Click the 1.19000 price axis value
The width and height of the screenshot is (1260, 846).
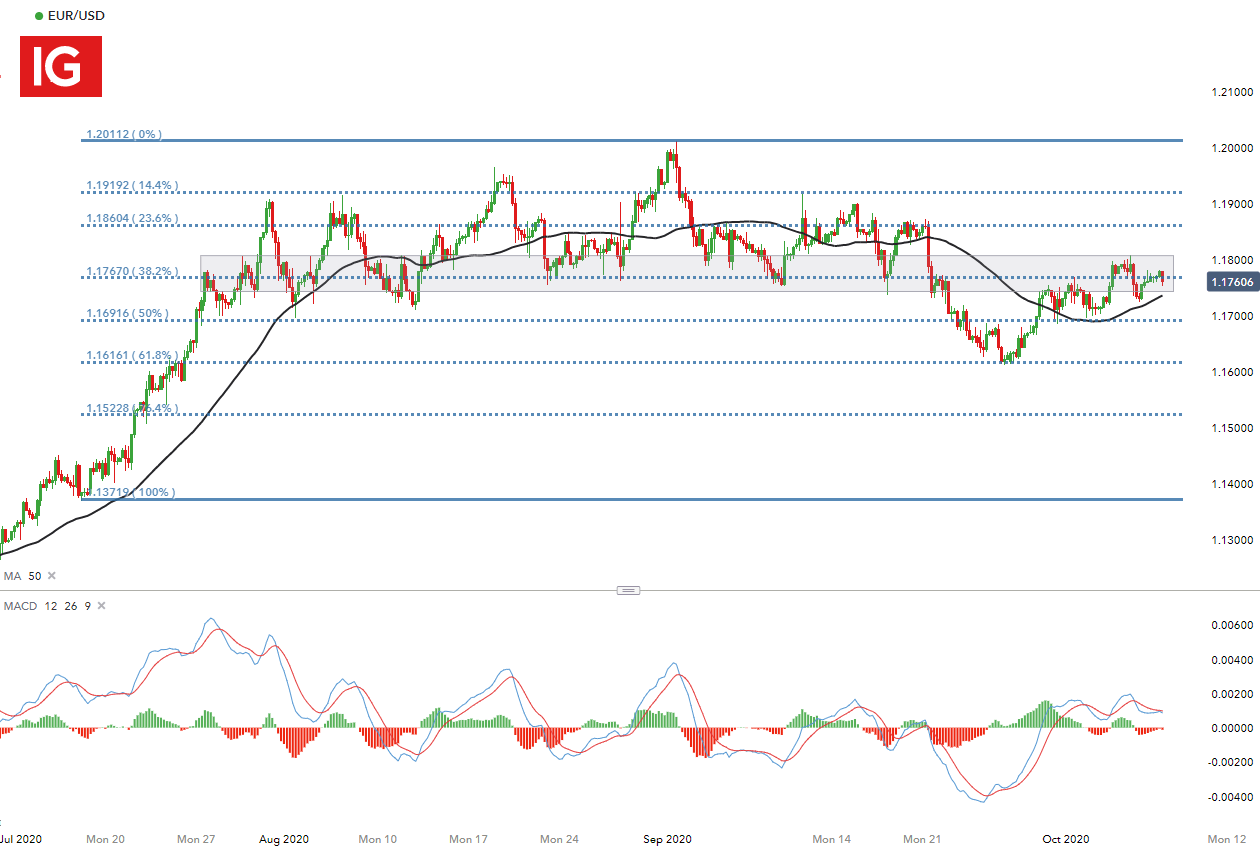(x=1232, y=204)
